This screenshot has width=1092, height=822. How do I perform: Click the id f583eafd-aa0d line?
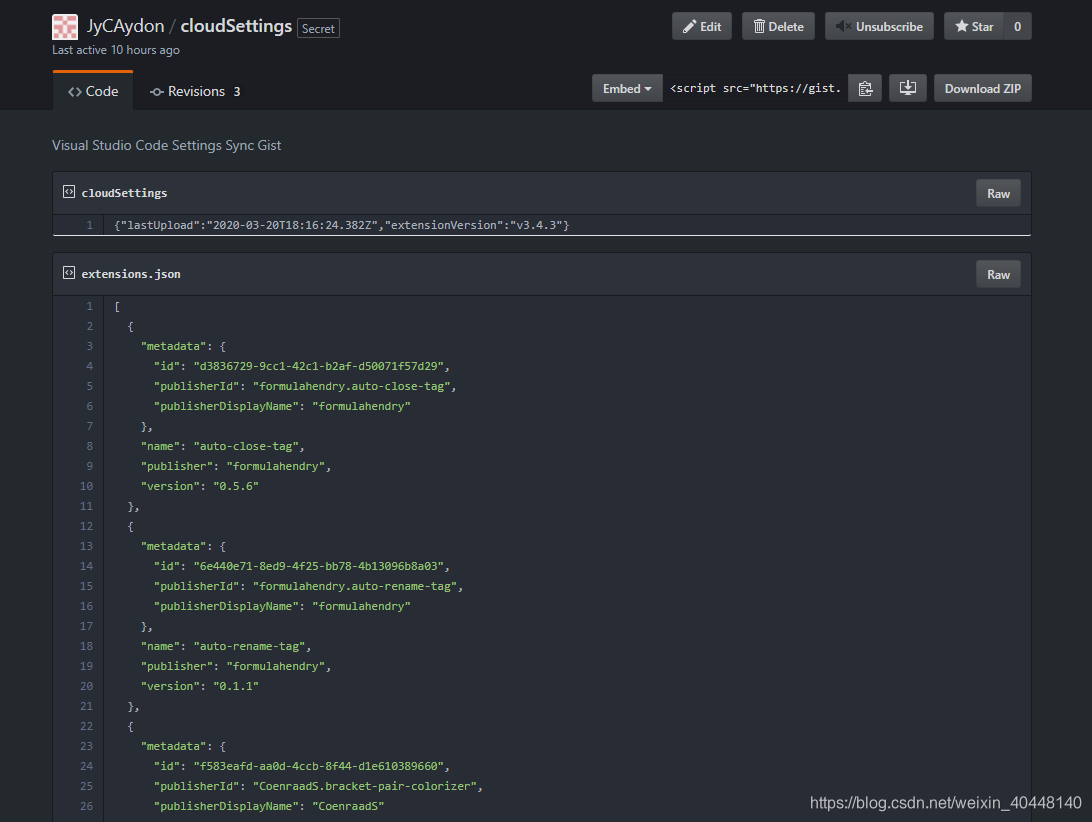click(302, 766)
